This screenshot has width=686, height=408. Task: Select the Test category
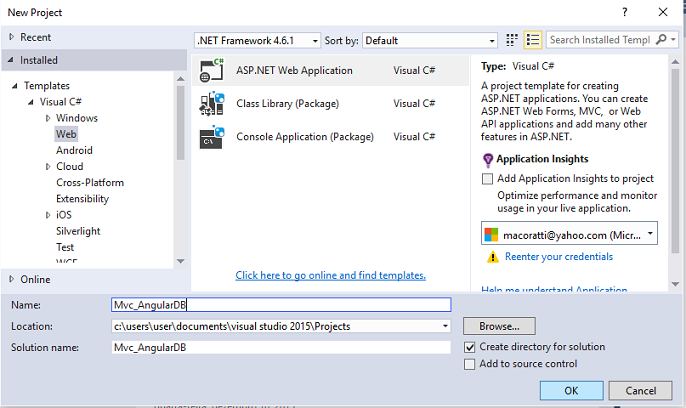[x=65, y=248]
